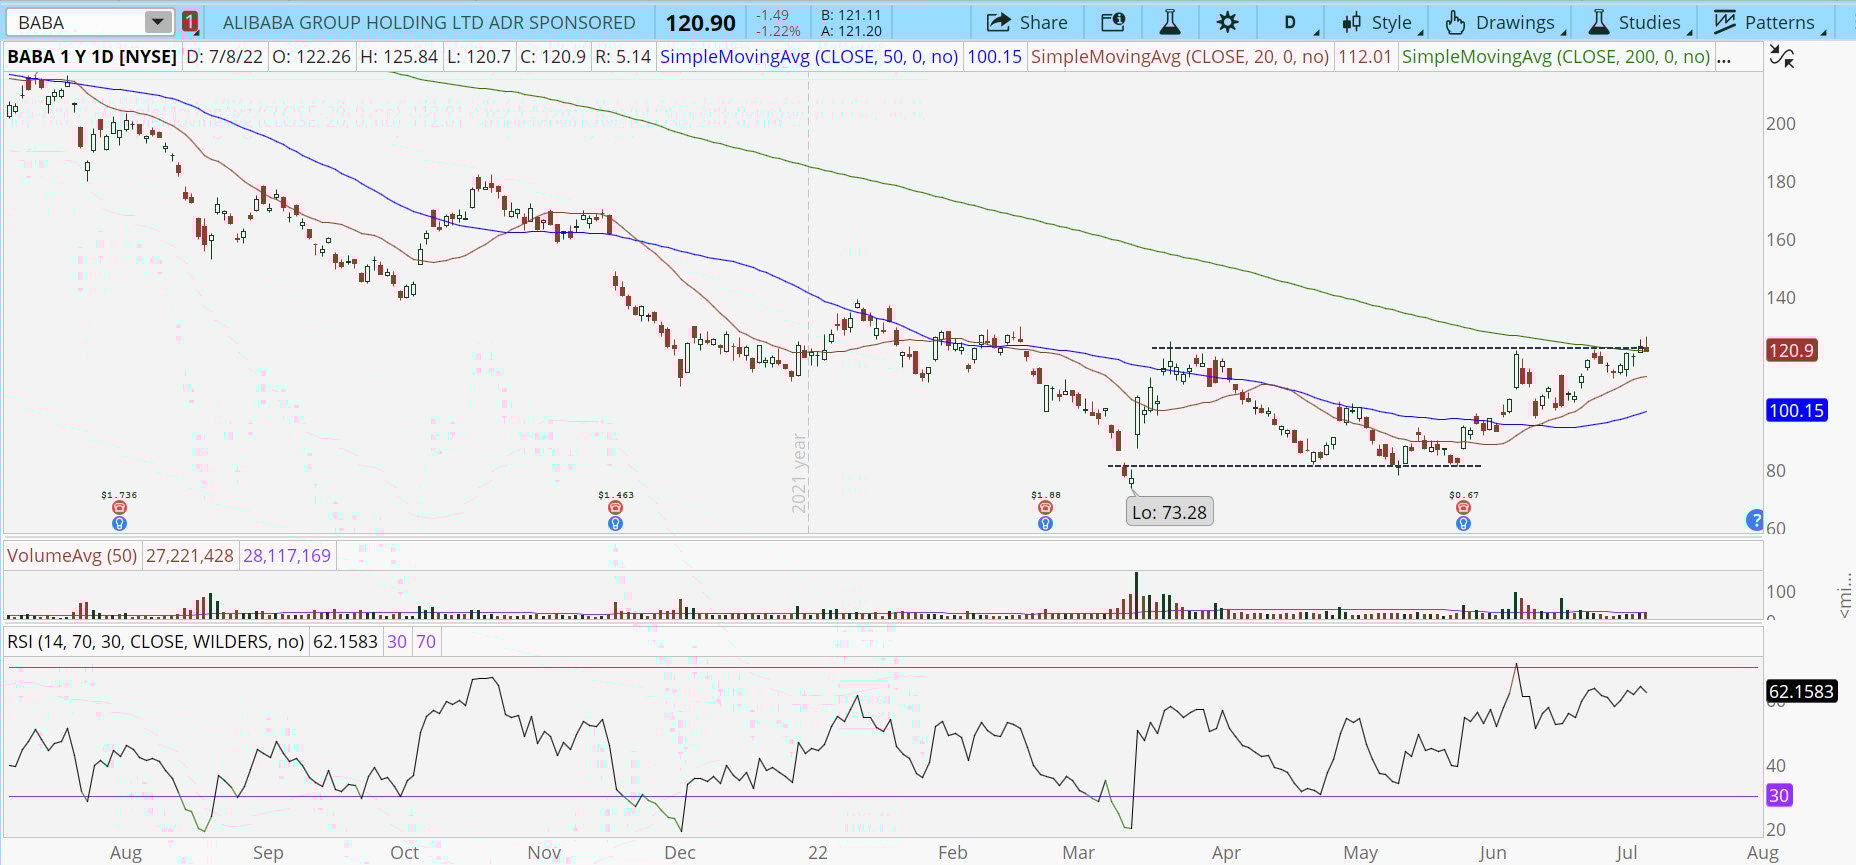Click the SimpleMovingAvg 50 study label
Viewport: 1856px width, 865px height.
click(x=808, y=57)
